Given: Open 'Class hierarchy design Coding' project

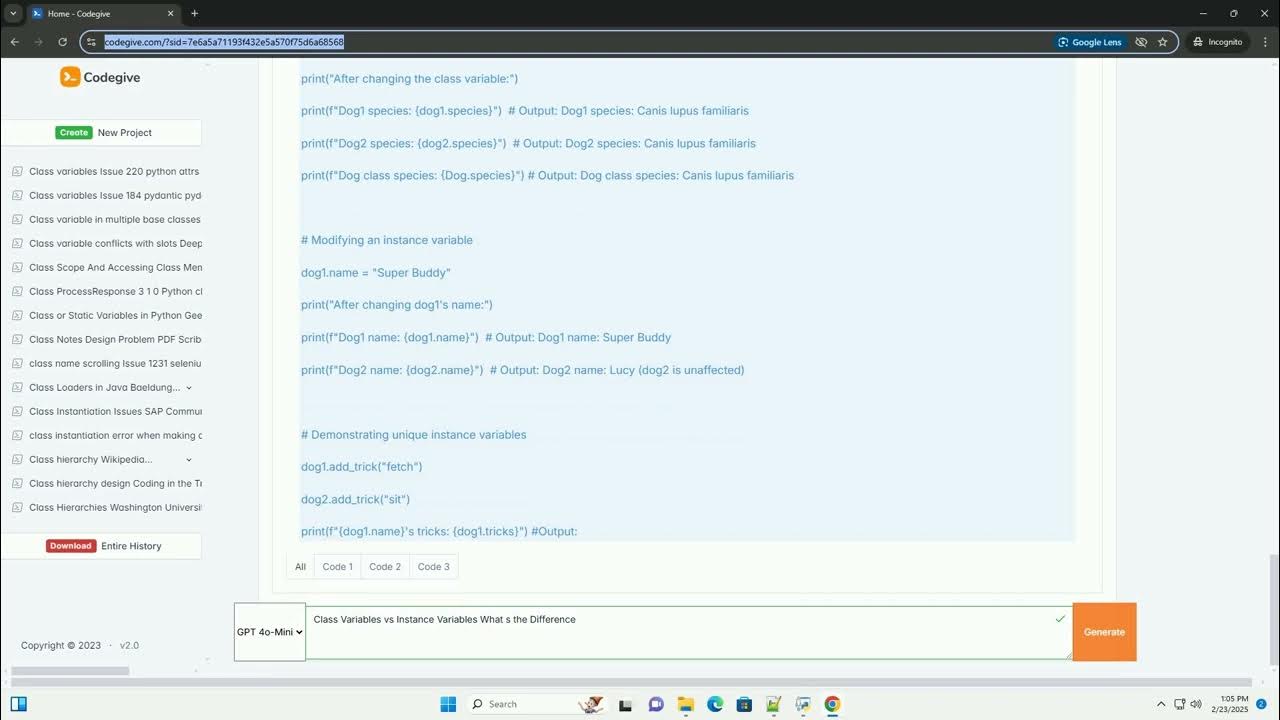Looking at the screenshot, I should pyautogui.click(x=115, y=483).
